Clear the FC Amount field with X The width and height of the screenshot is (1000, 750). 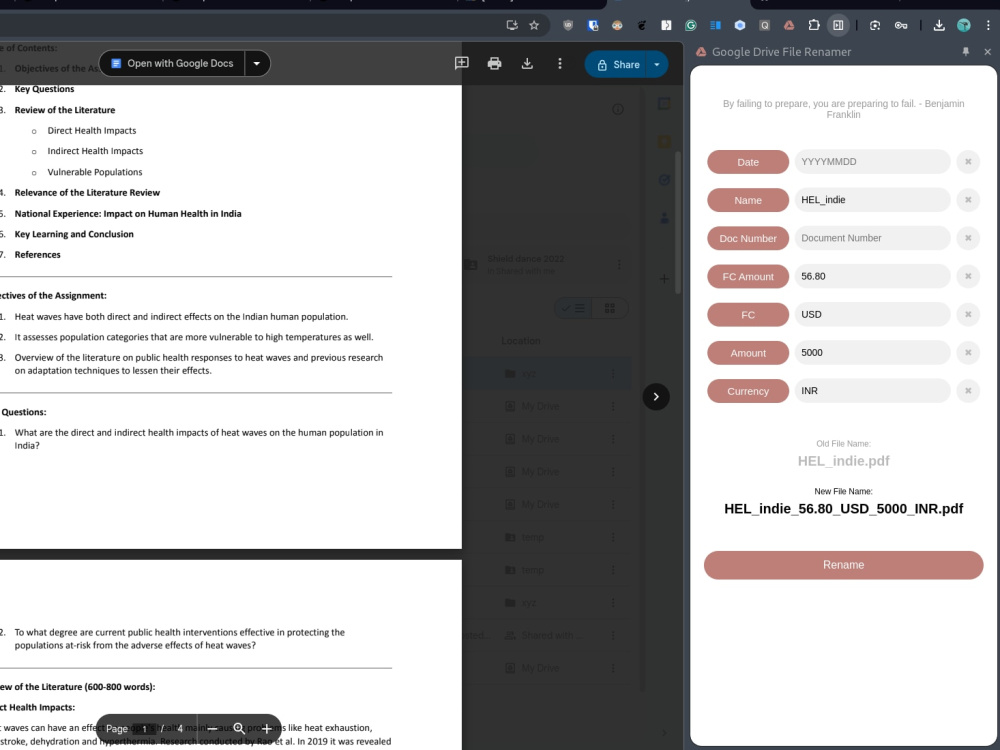968,276
